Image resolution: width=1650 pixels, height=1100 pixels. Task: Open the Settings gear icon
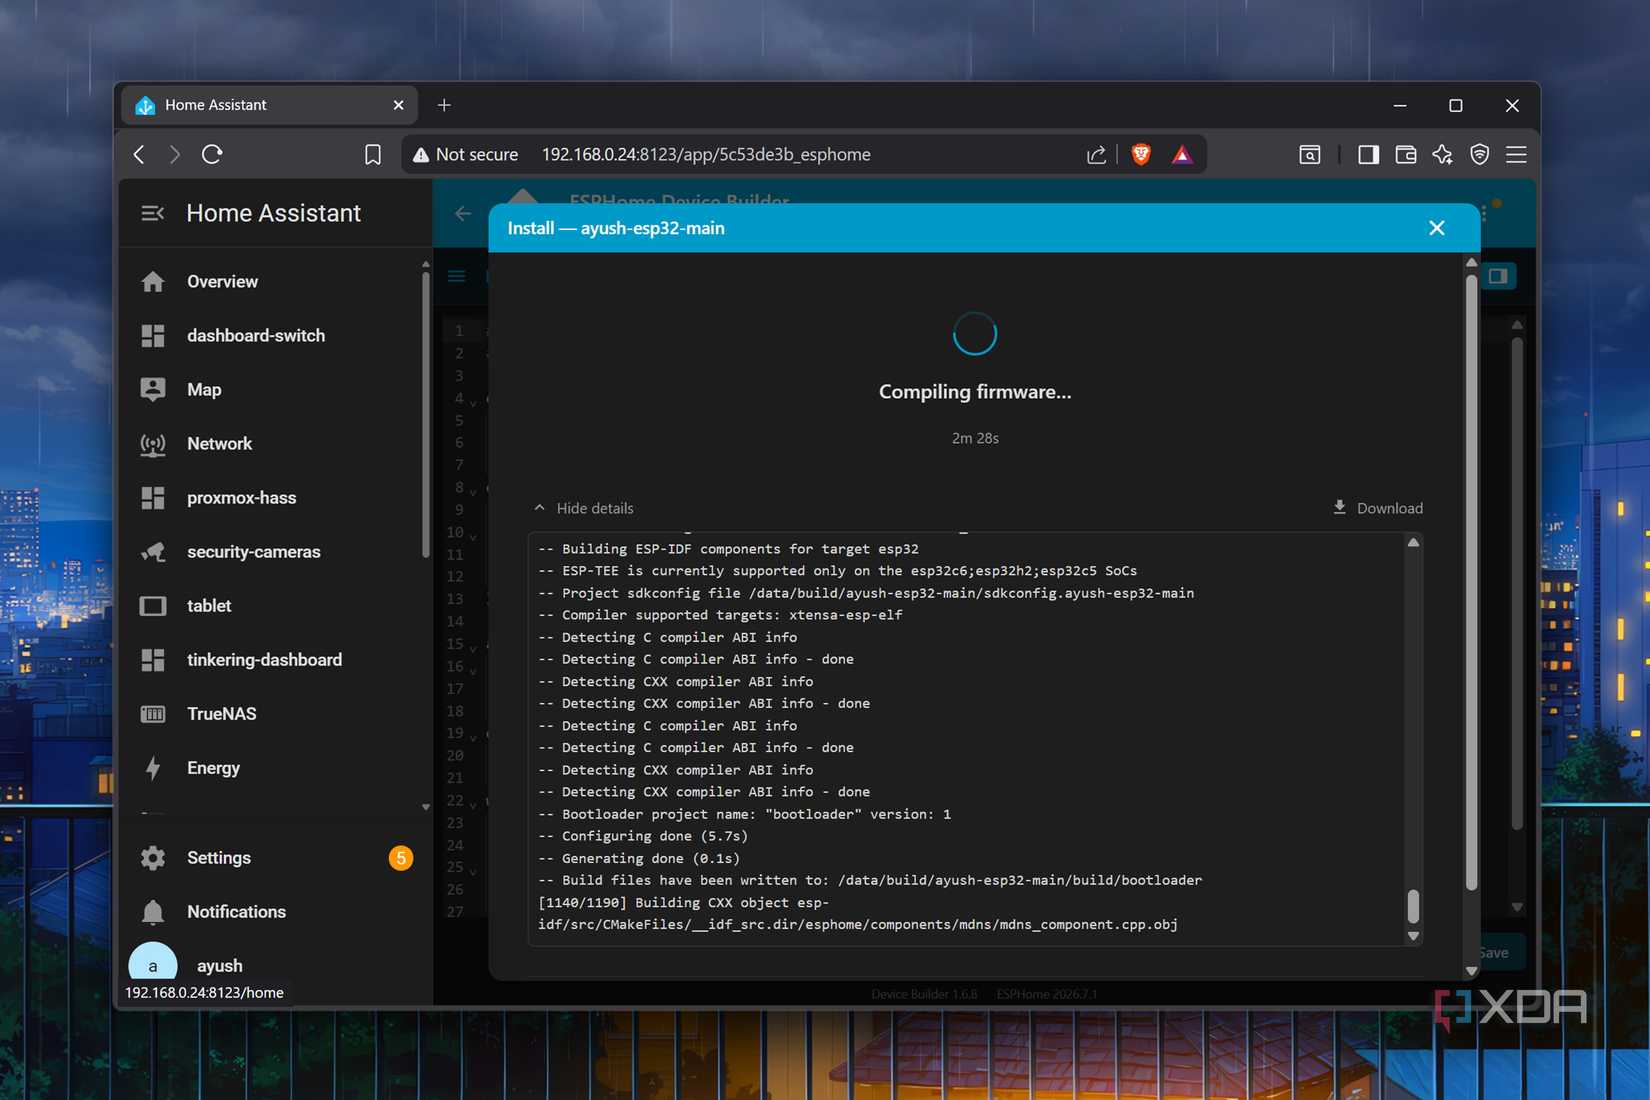(x=153, y=858)
